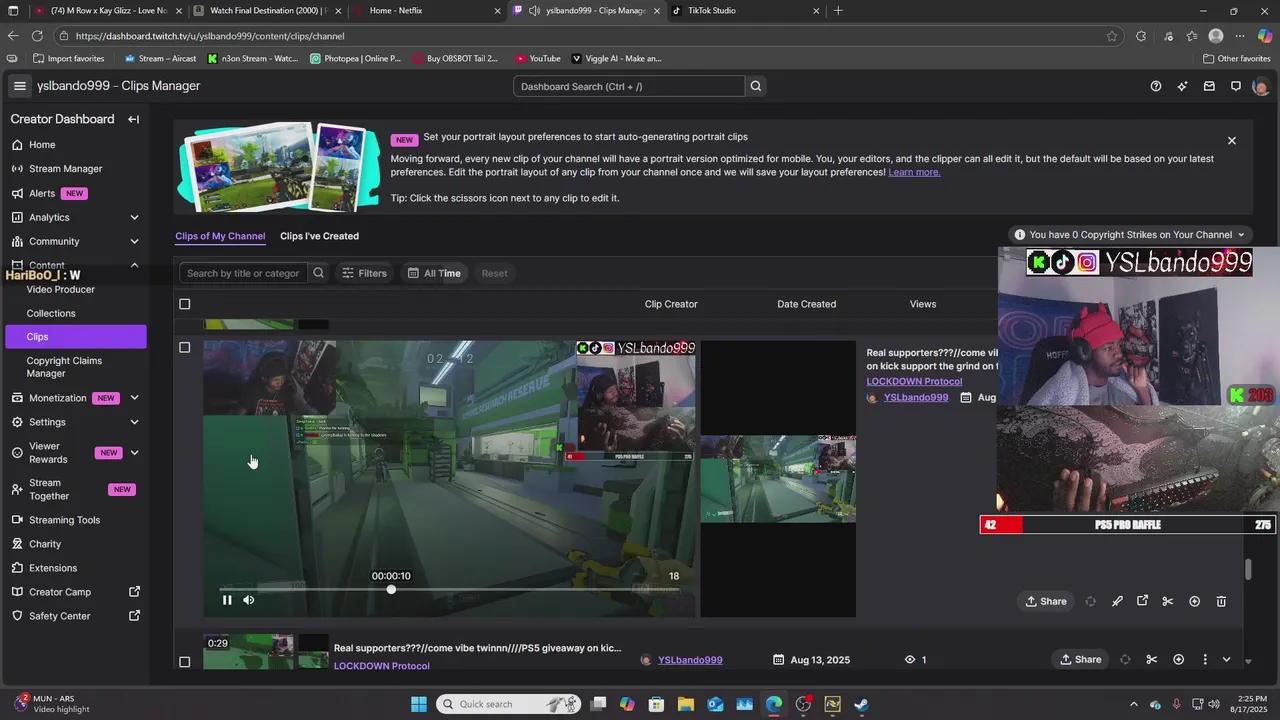Viewport: 1280px width, 720px height.
Task: Expand the Monetization sidebar section
Action: [x=134, y=398]
